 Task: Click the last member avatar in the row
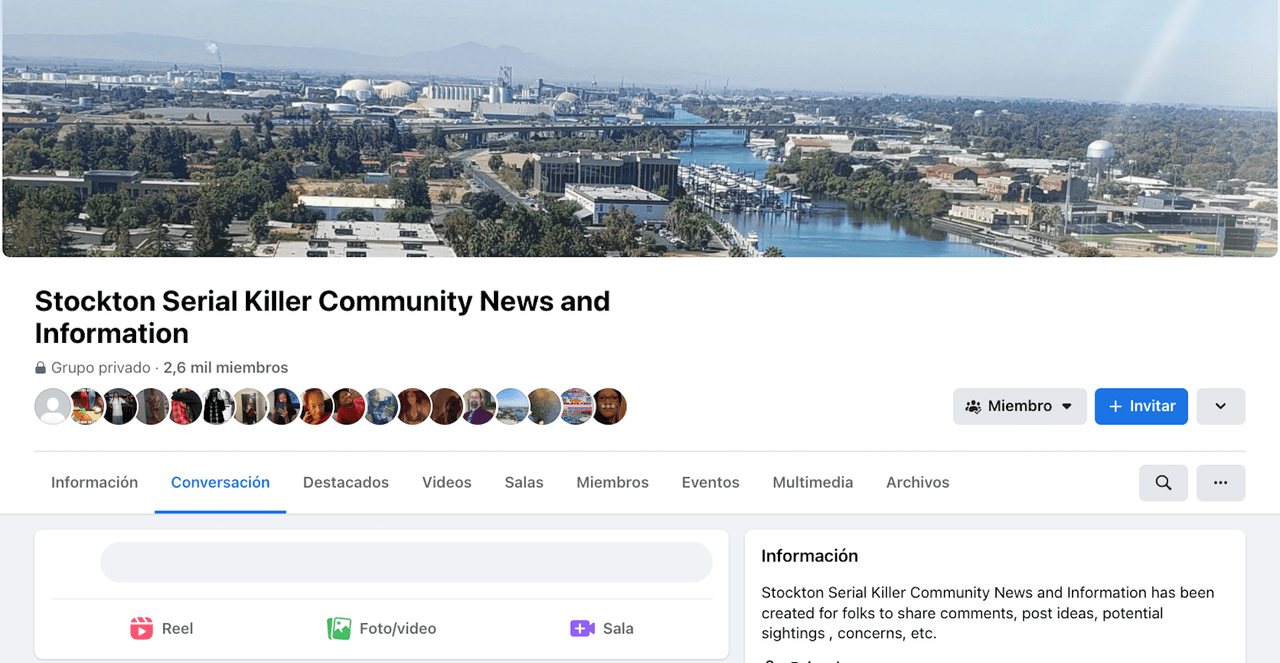click(609, 407)
